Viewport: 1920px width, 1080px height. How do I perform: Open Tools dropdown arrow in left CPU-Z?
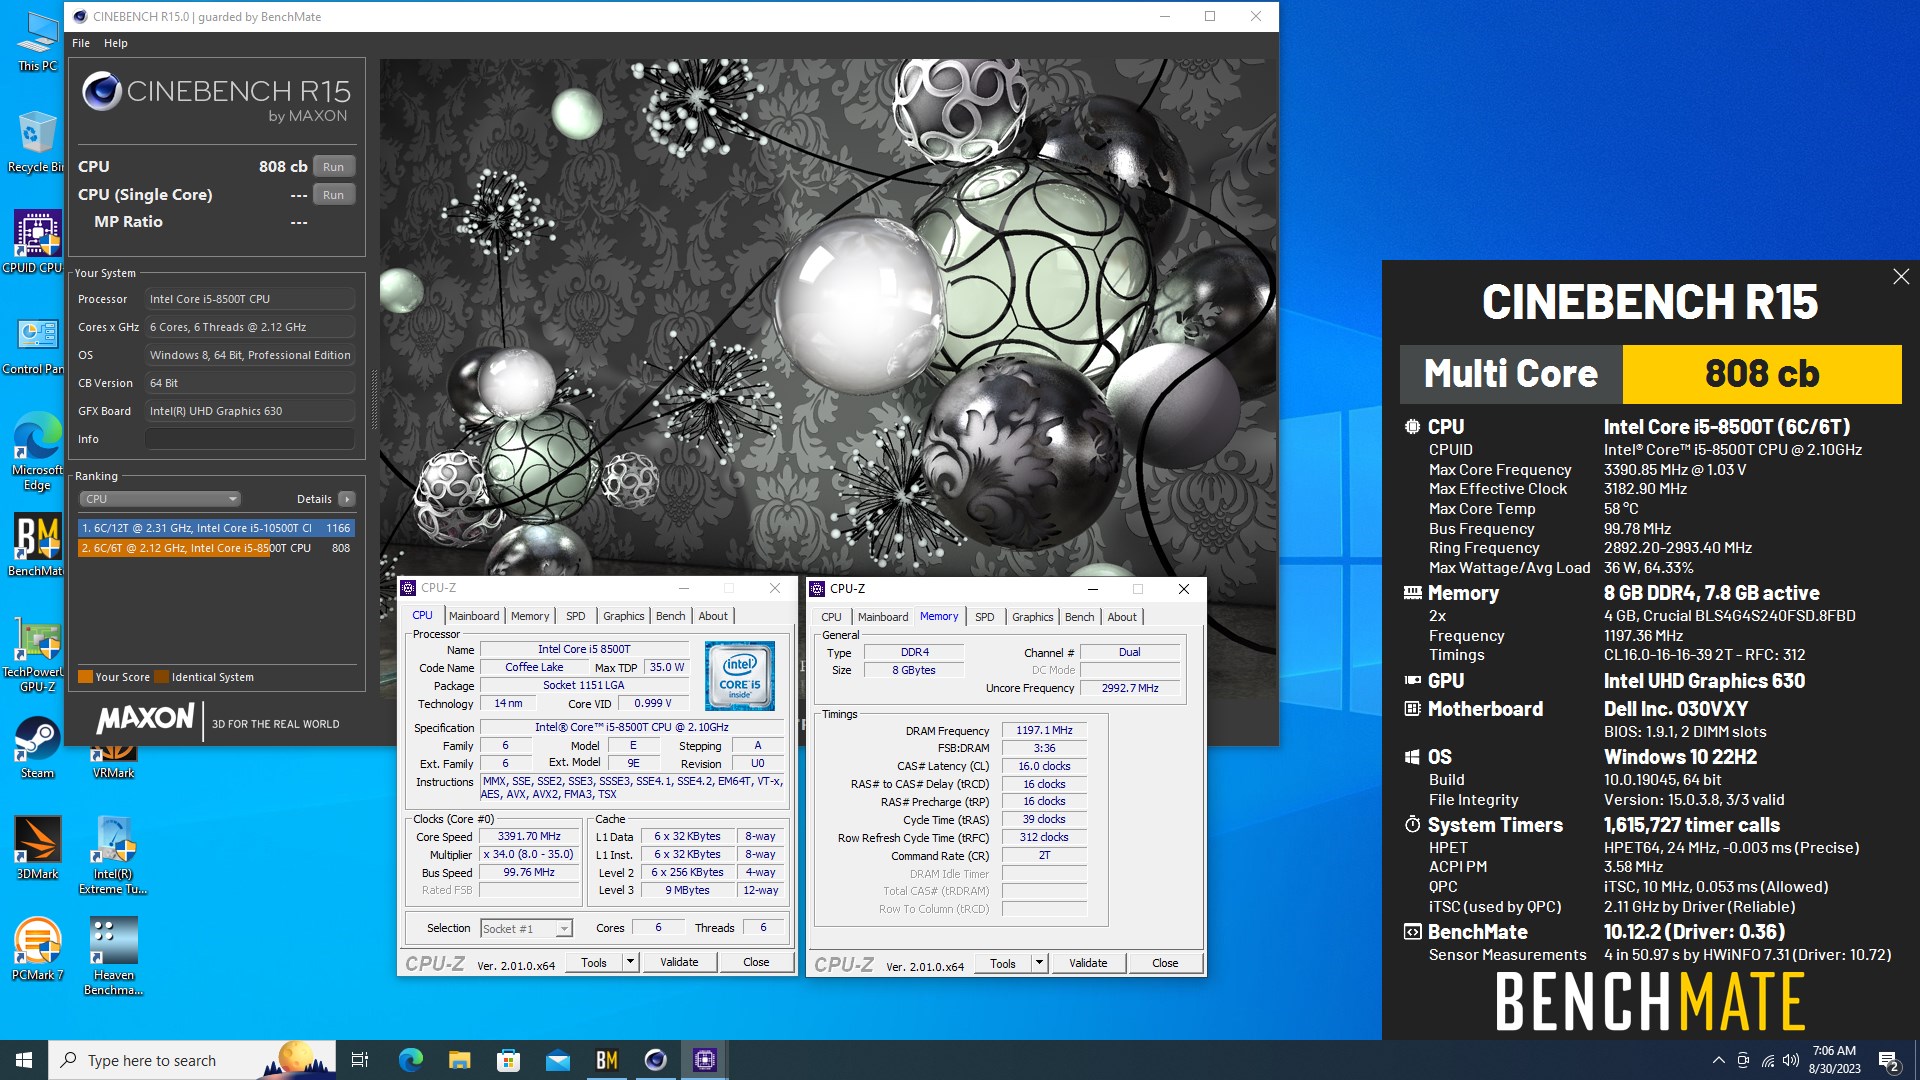[x=630, y=962]
